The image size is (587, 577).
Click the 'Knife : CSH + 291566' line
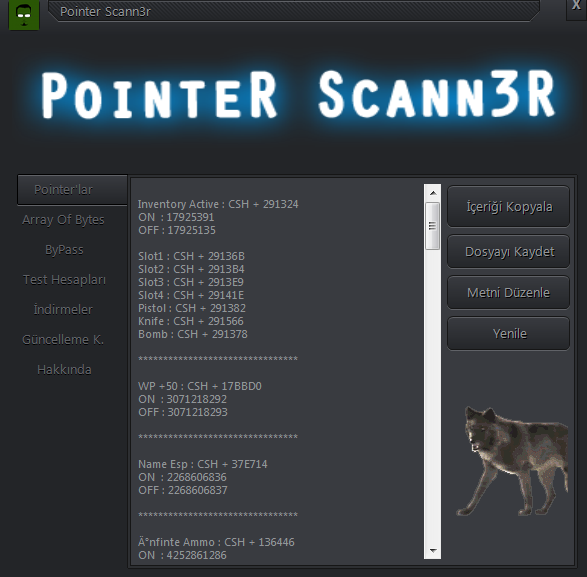[x=191, y=321]
